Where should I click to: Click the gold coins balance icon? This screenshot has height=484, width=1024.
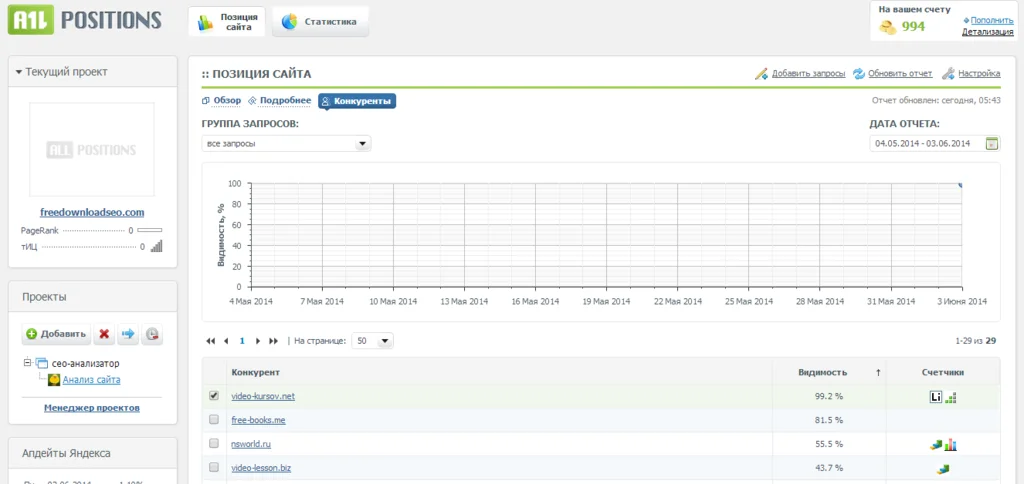(887, 27)
